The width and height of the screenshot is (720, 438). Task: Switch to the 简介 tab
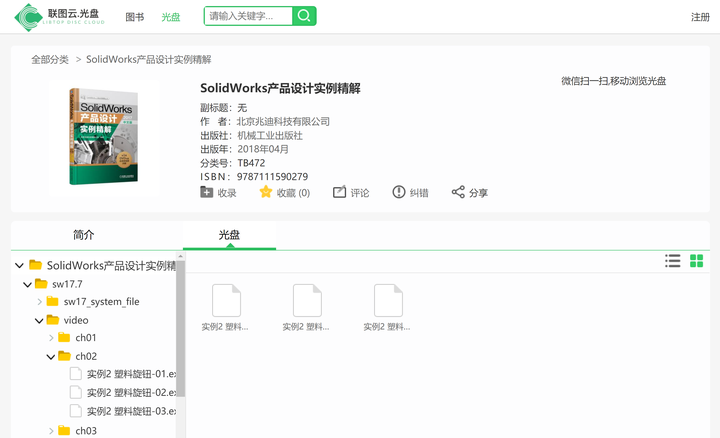click(84, 235)
